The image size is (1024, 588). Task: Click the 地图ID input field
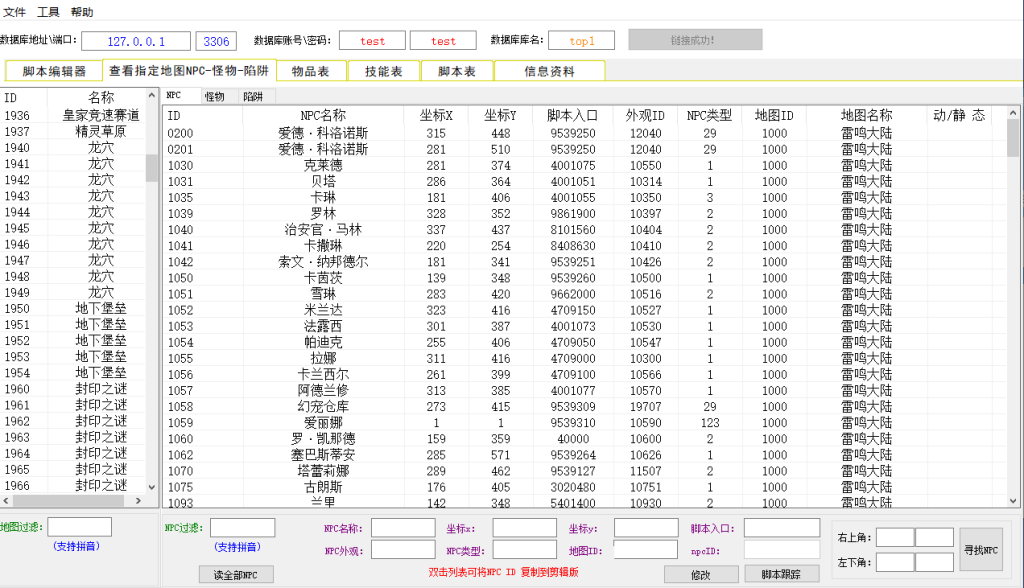646,549
